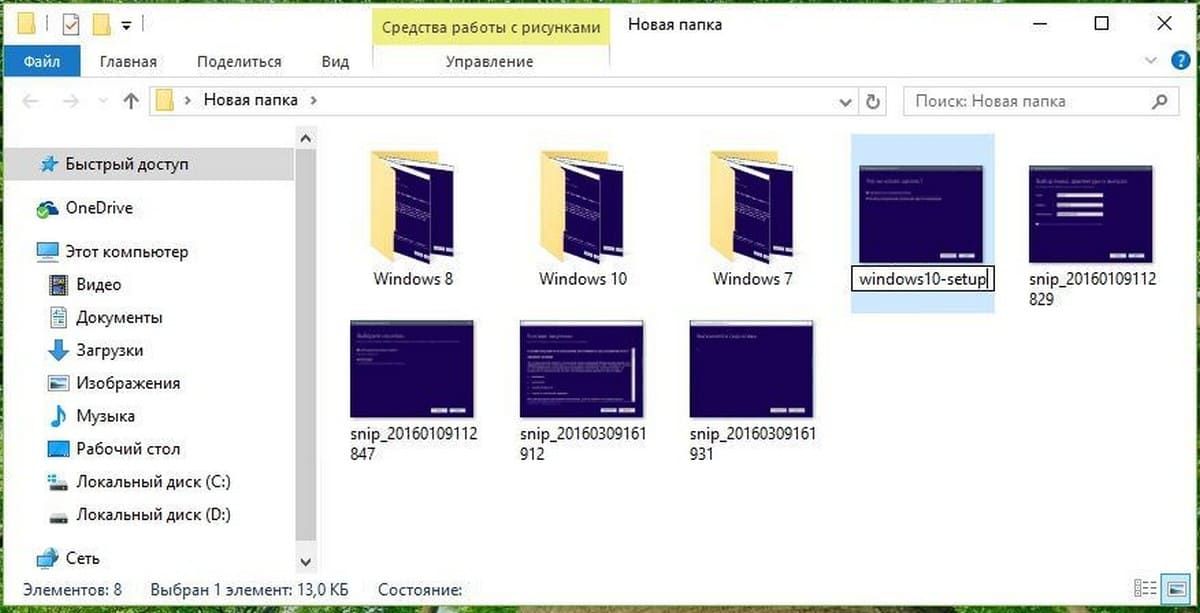The image size is (1200, 613).
Task: Expand the ribbon with the chevron
Action: tap(1153, 61)
